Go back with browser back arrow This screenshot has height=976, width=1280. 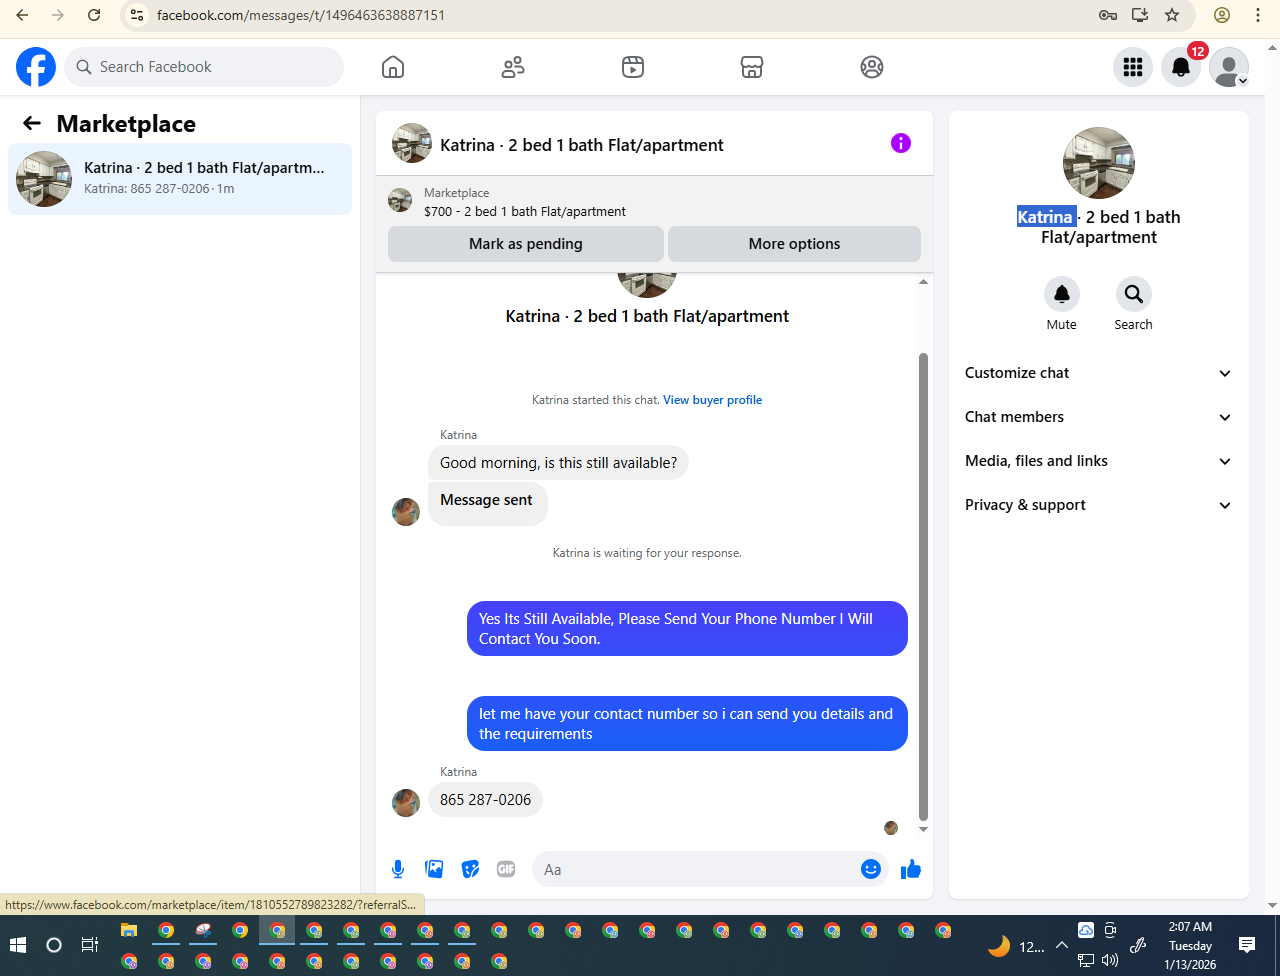[x=22, y=15]
